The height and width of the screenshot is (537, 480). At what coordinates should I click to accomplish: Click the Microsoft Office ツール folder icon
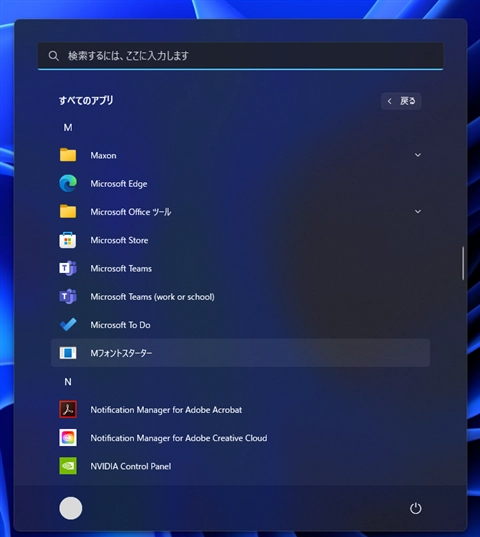[68, 211]
